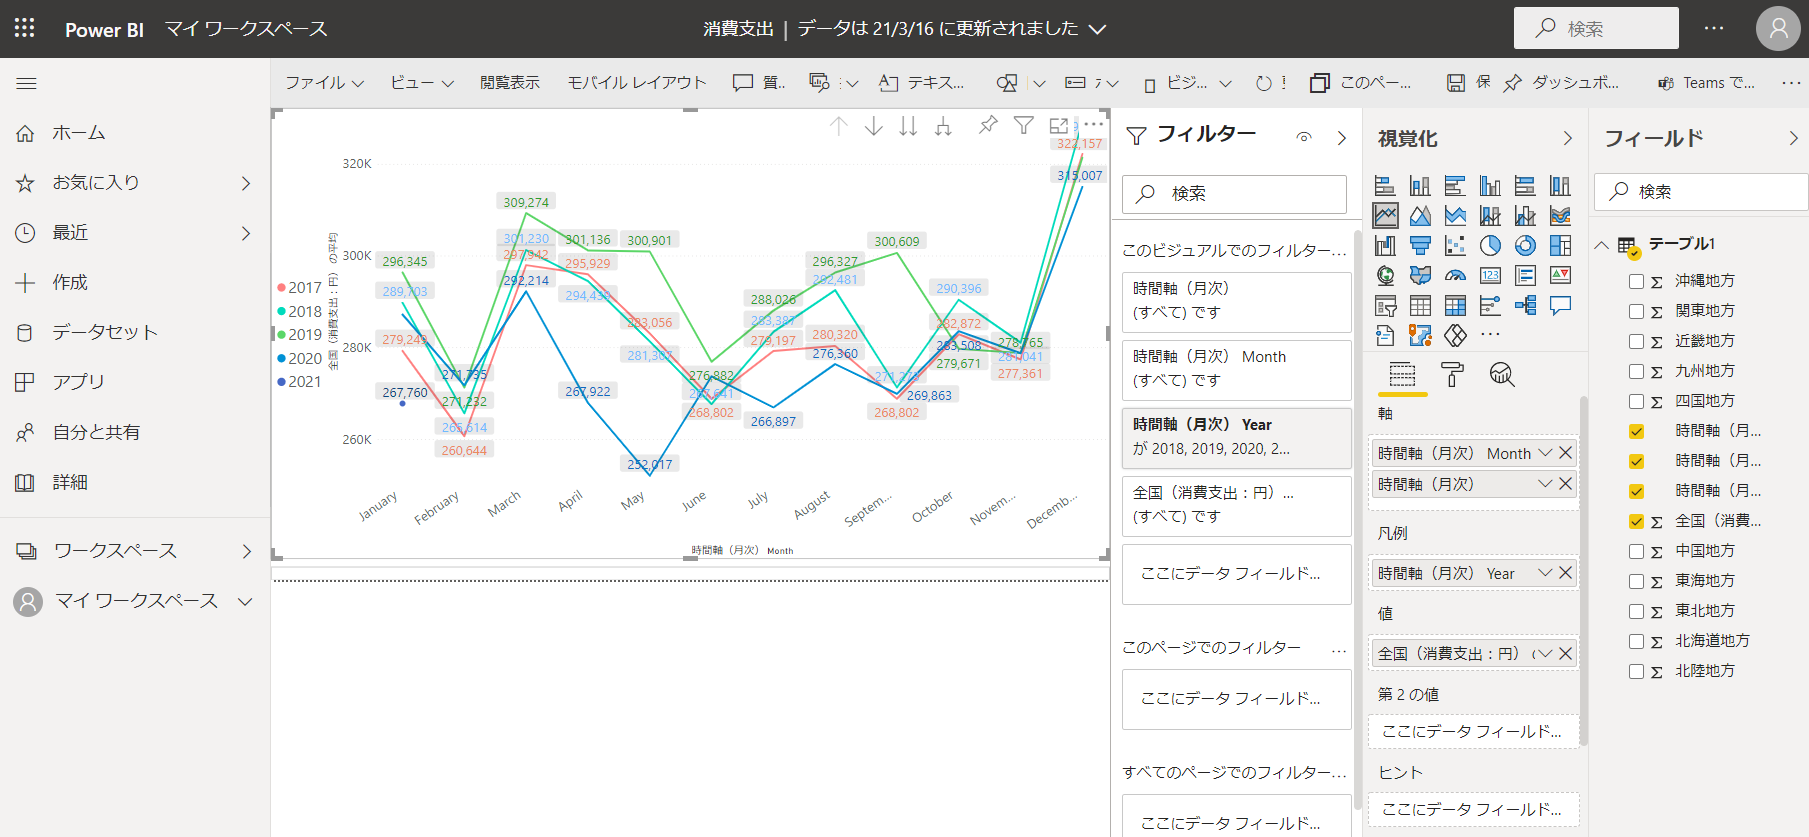The width and height of the screenshot is (1809, 837).
Task: Select the gauge visualization
Action: (x=1455, y=276)
